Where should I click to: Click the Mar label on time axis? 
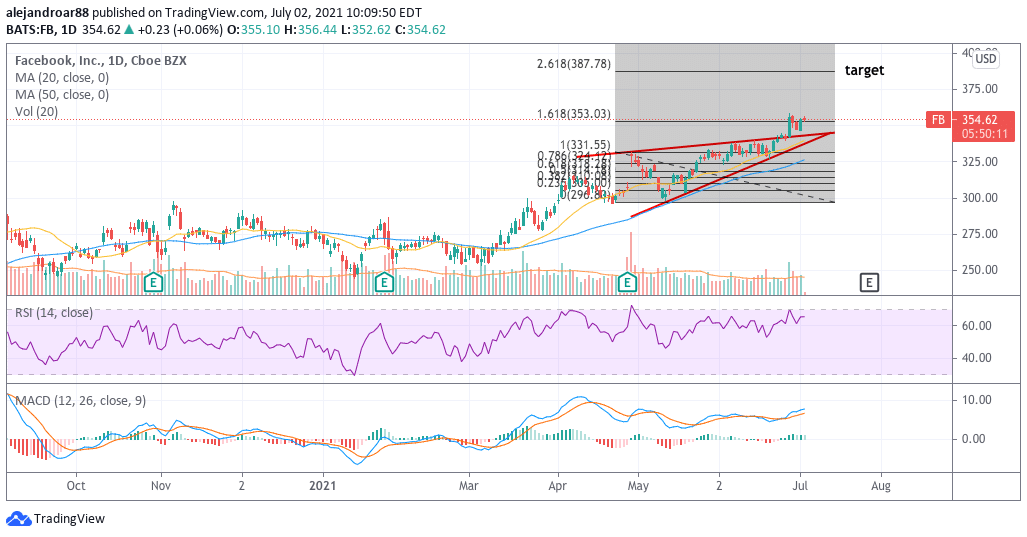(x=468, y=486)
